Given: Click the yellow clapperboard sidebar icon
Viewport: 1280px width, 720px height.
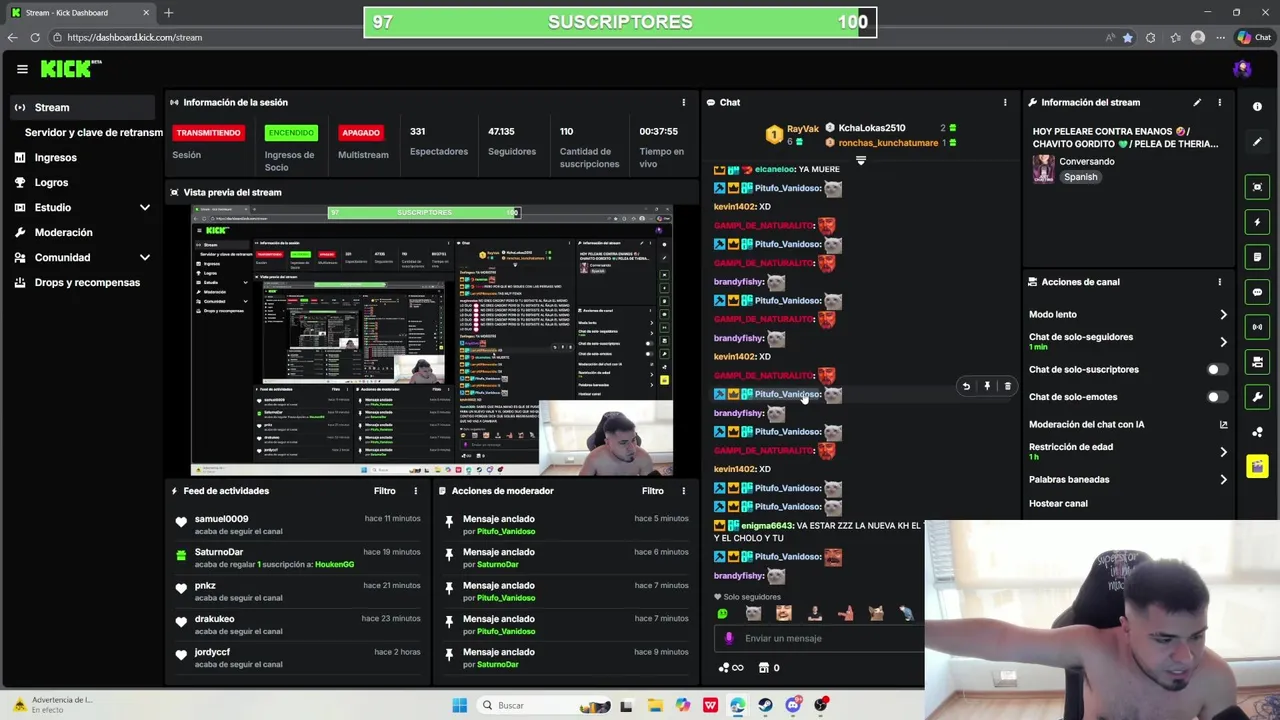Looking at the screenshot, I should [x=1257, y=467].
